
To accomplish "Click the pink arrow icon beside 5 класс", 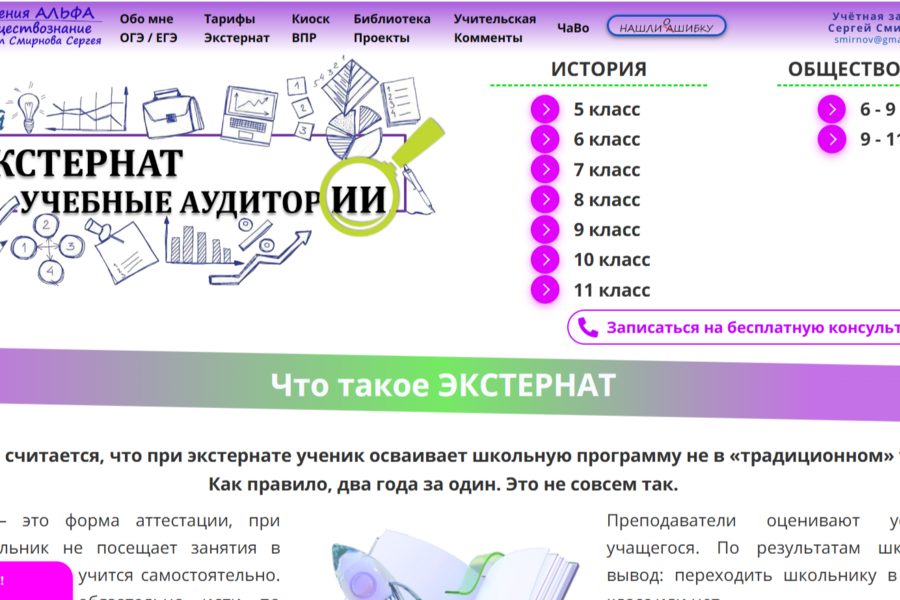I will (545, 110).
